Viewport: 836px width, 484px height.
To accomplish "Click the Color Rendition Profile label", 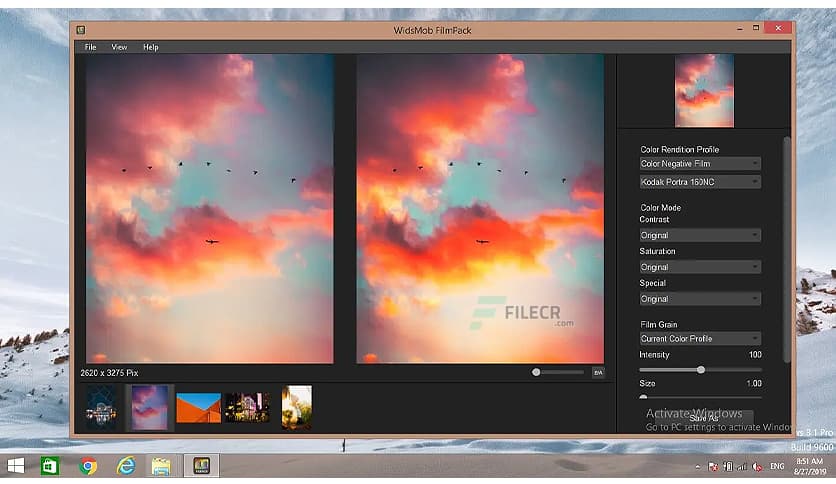I will tap(680, 150).
